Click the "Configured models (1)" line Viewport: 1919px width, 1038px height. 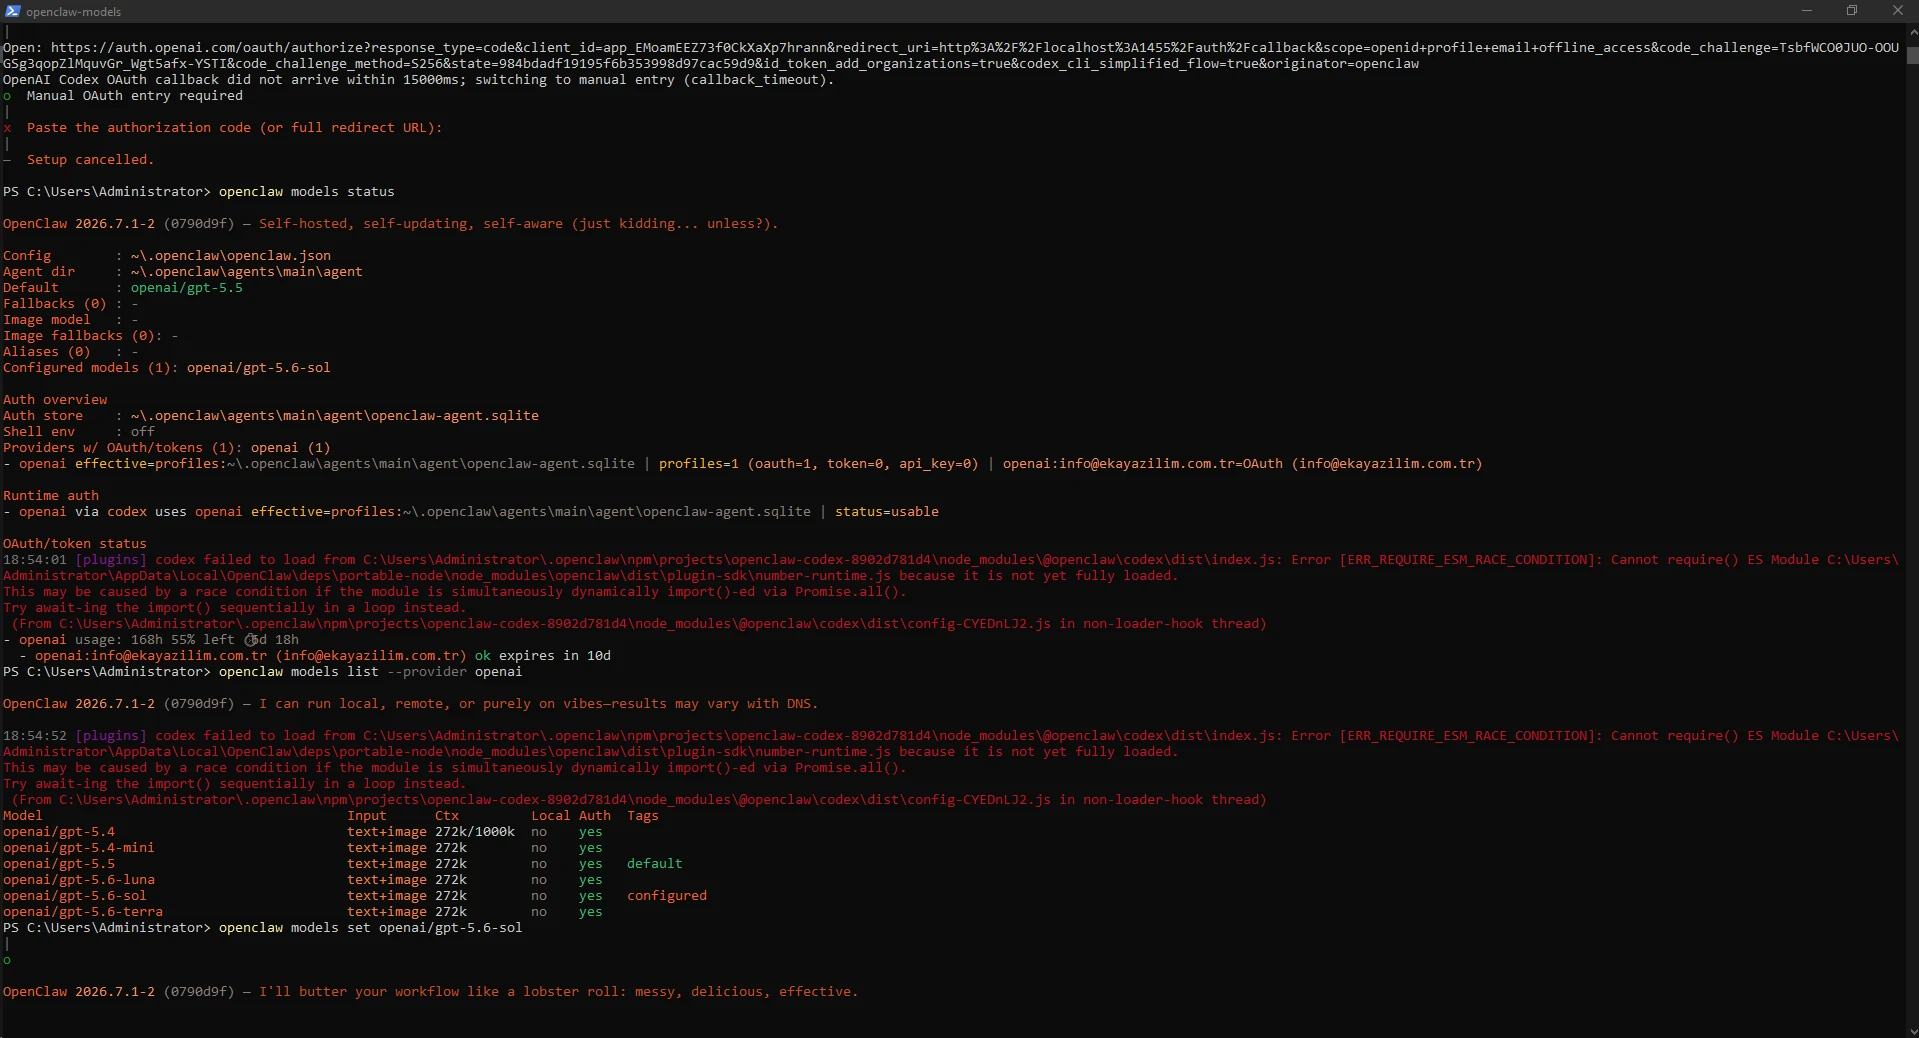coord(167,368)
